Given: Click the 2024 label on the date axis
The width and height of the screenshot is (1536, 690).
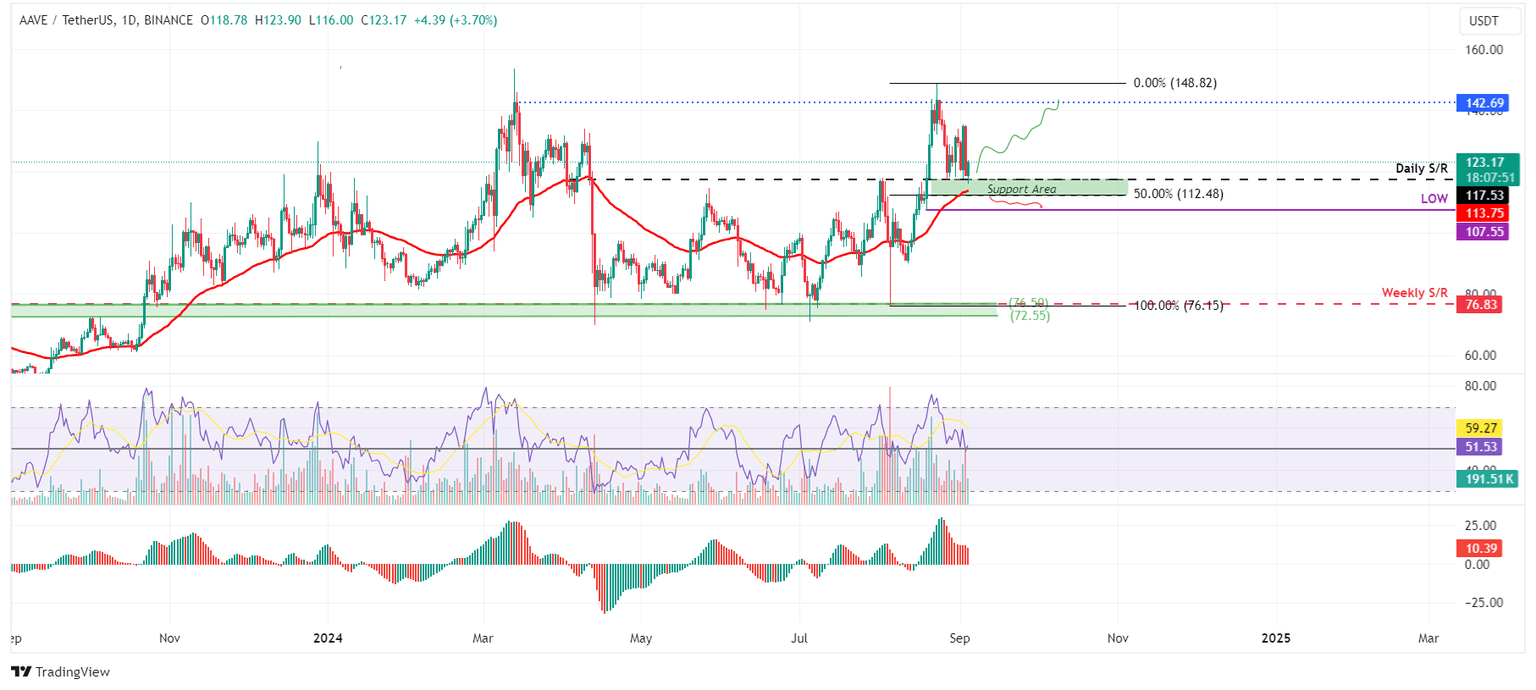Looking at the screenshot, I should 328,638.
